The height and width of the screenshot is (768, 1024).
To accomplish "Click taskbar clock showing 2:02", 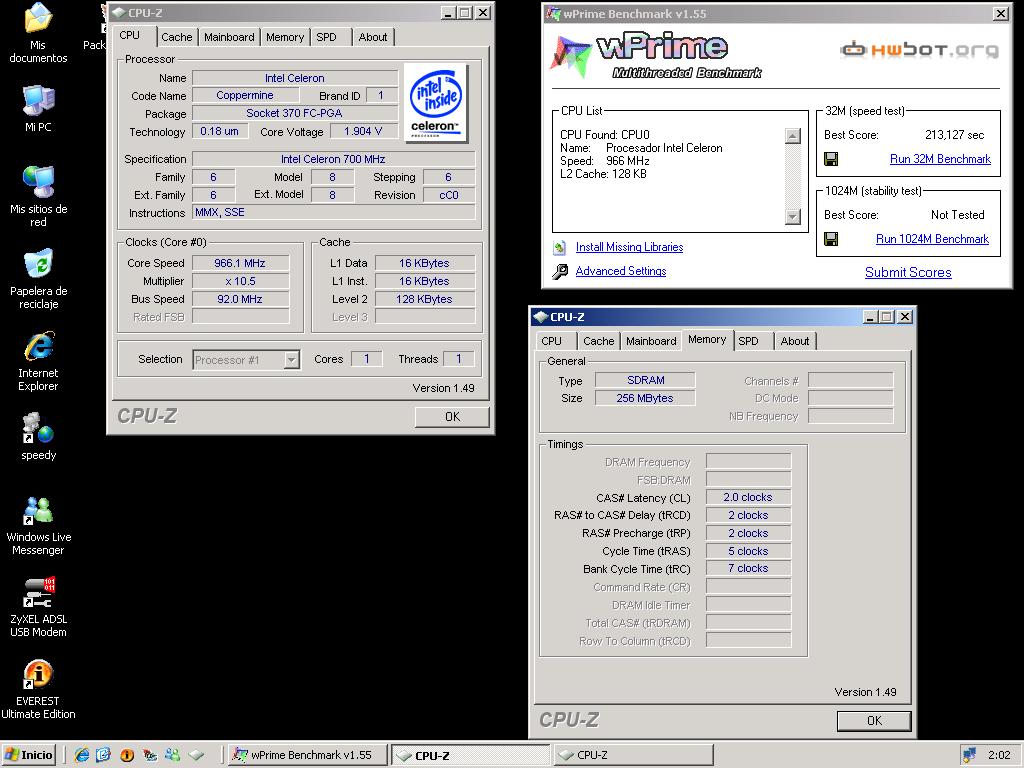I will click(x=999, y=755).
